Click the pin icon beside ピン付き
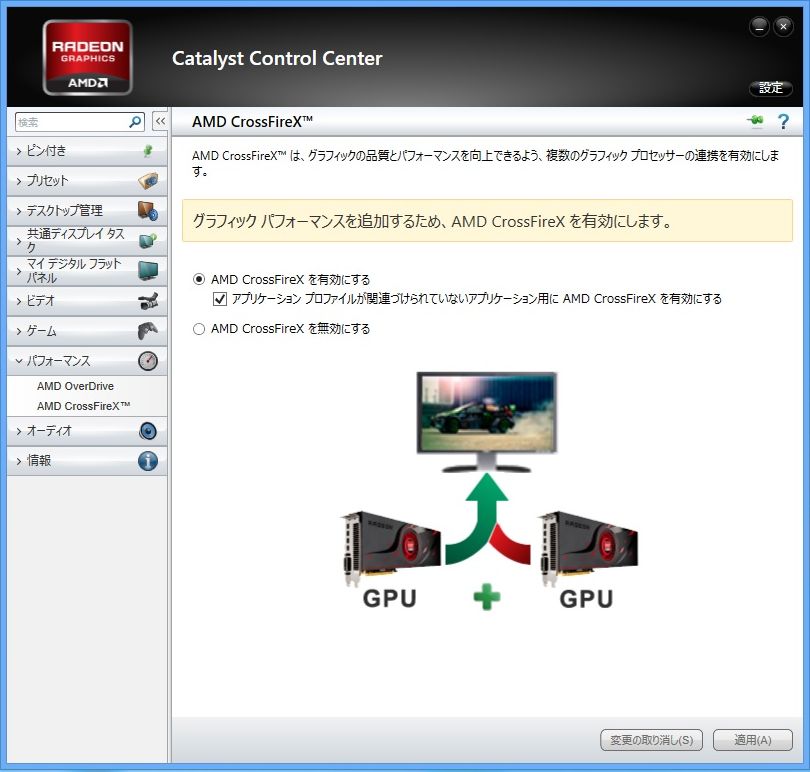810x772 pixels. coord(148,151)
